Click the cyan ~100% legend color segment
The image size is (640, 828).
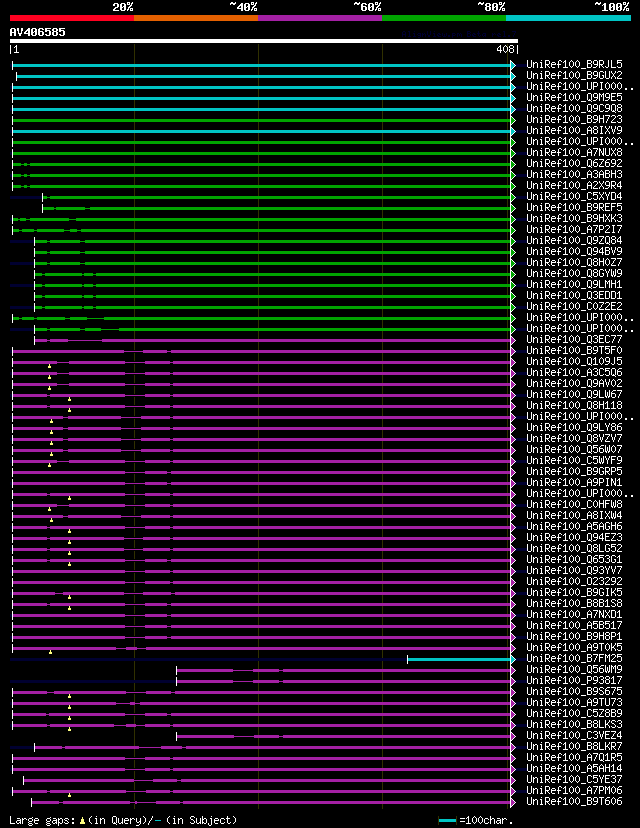[568, 18]
